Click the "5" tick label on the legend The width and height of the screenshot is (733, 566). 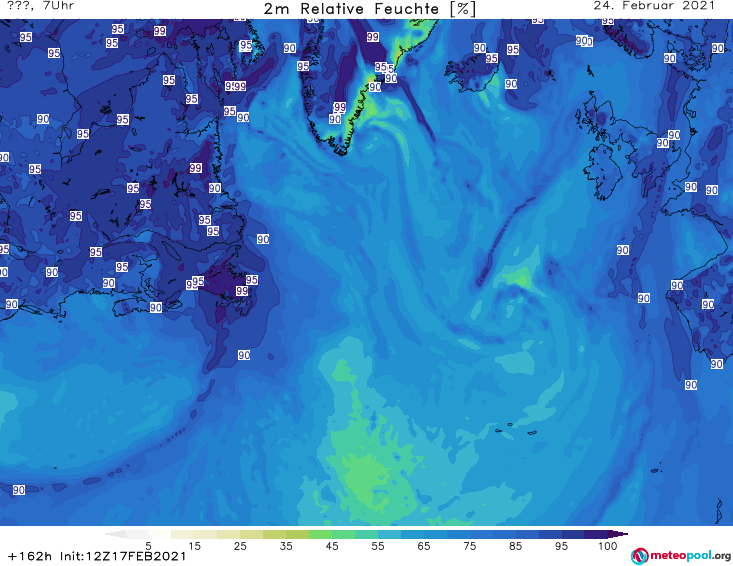[x=148, y=546]
